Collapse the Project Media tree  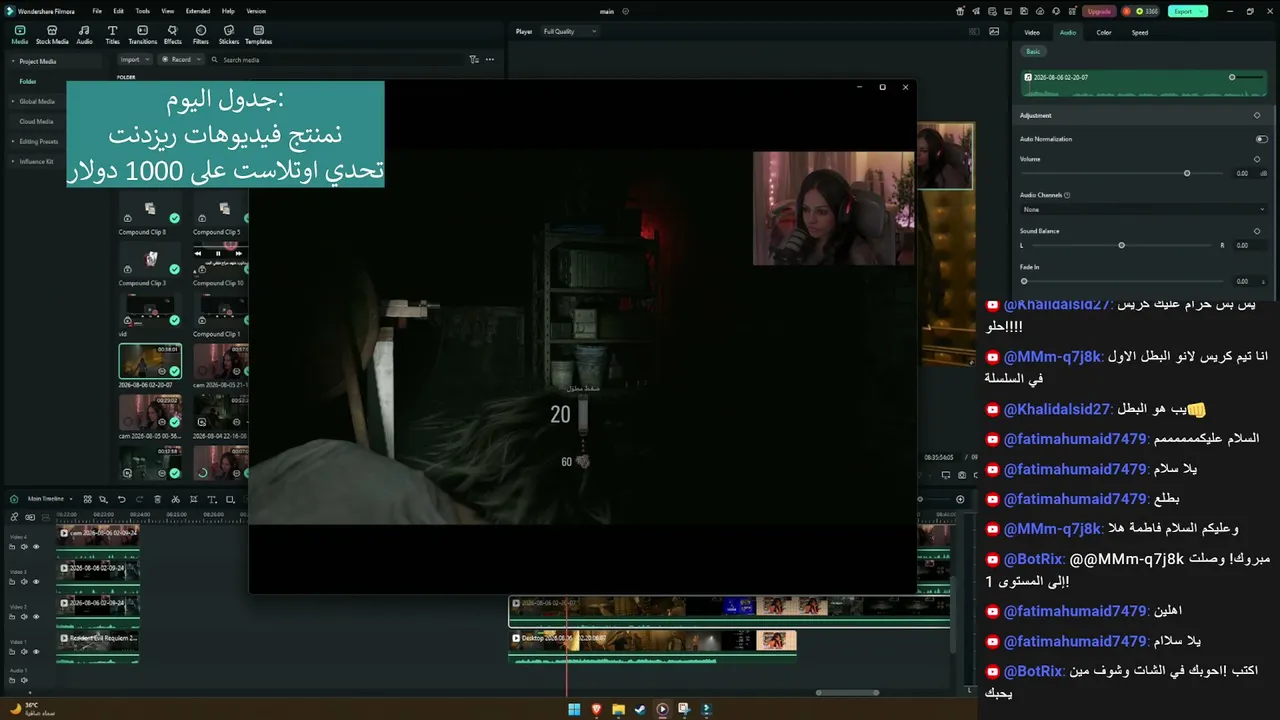click(13, 62)
